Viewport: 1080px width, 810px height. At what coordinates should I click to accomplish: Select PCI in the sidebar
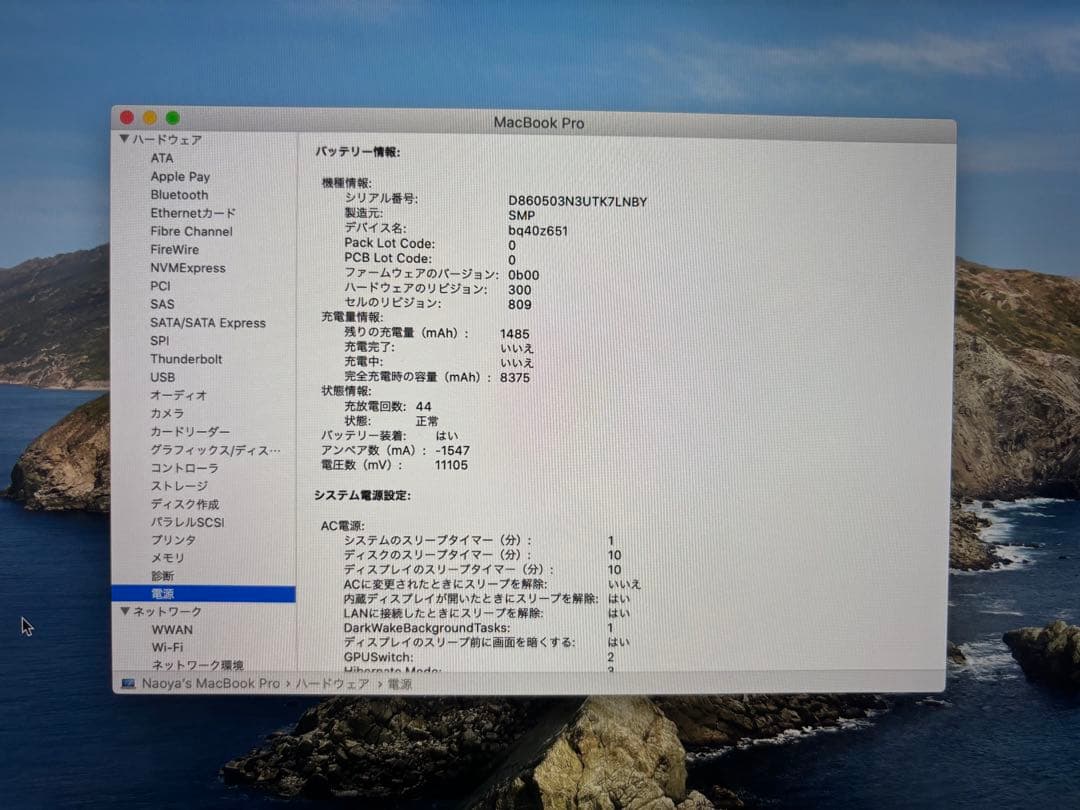[160, 286]
